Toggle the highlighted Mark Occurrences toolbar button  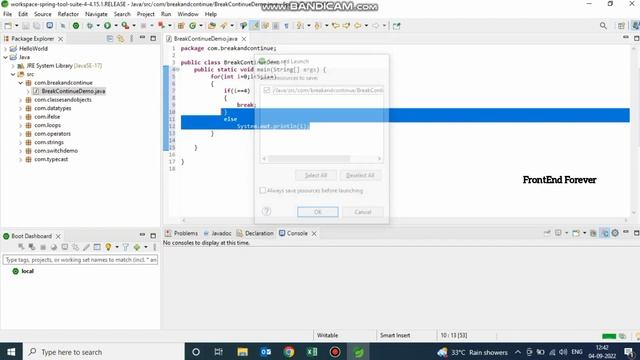click(x=255, y=26)
